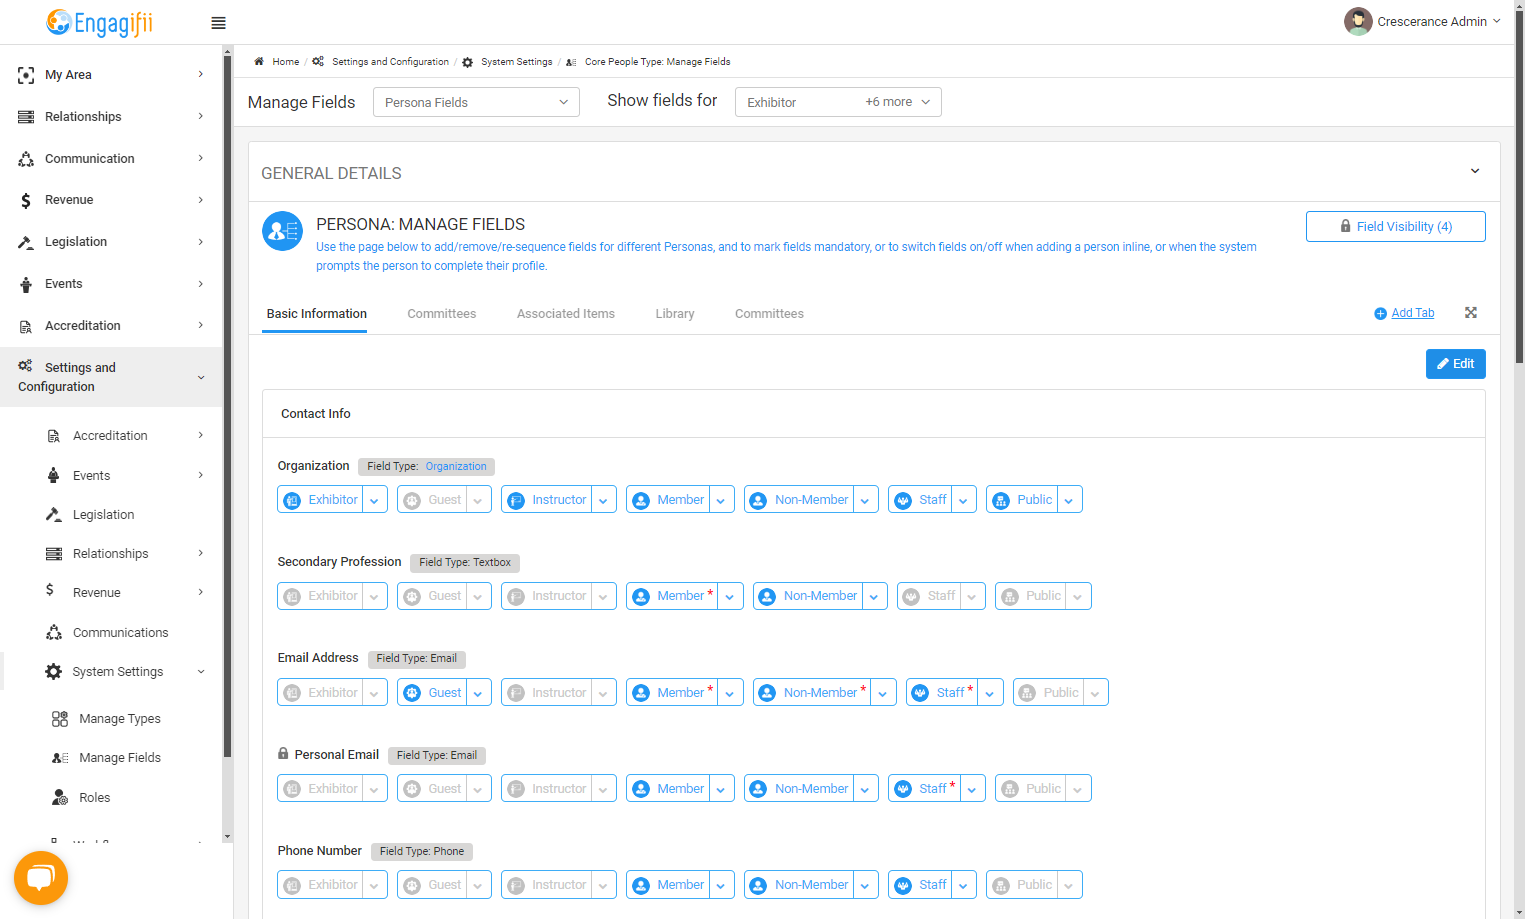Open the chat support bubble

41,878
